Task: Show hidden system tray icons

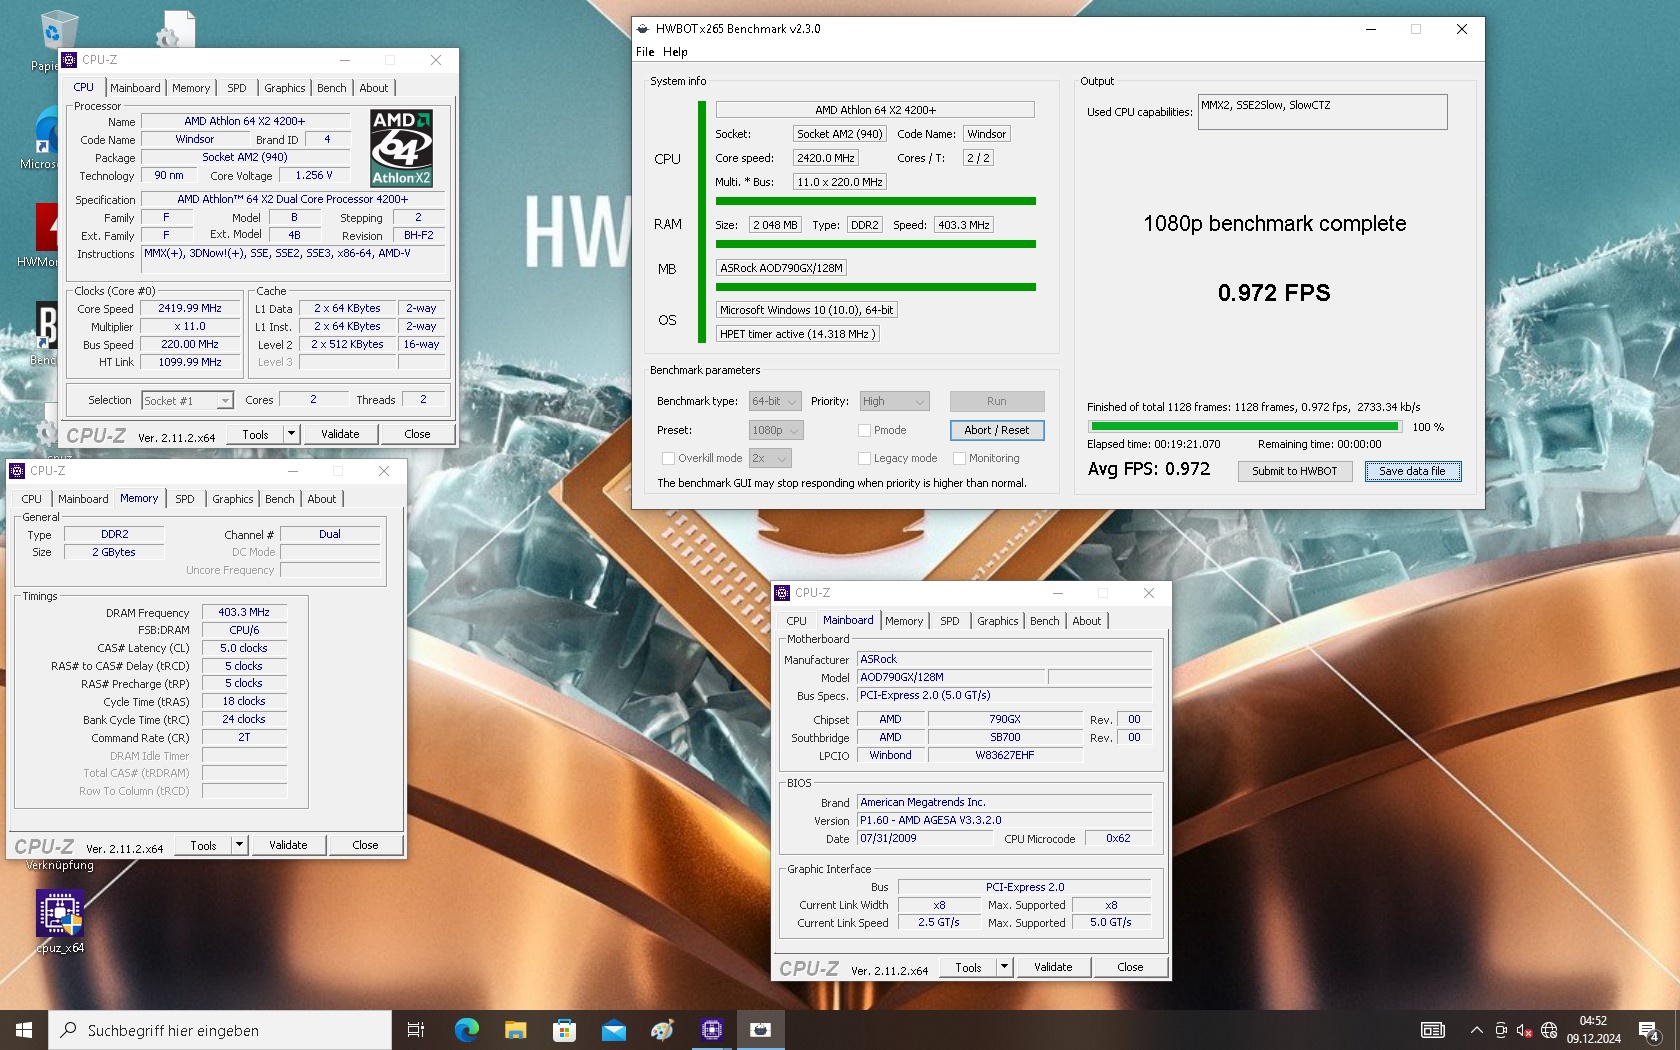Action: click(1476, 1030)
